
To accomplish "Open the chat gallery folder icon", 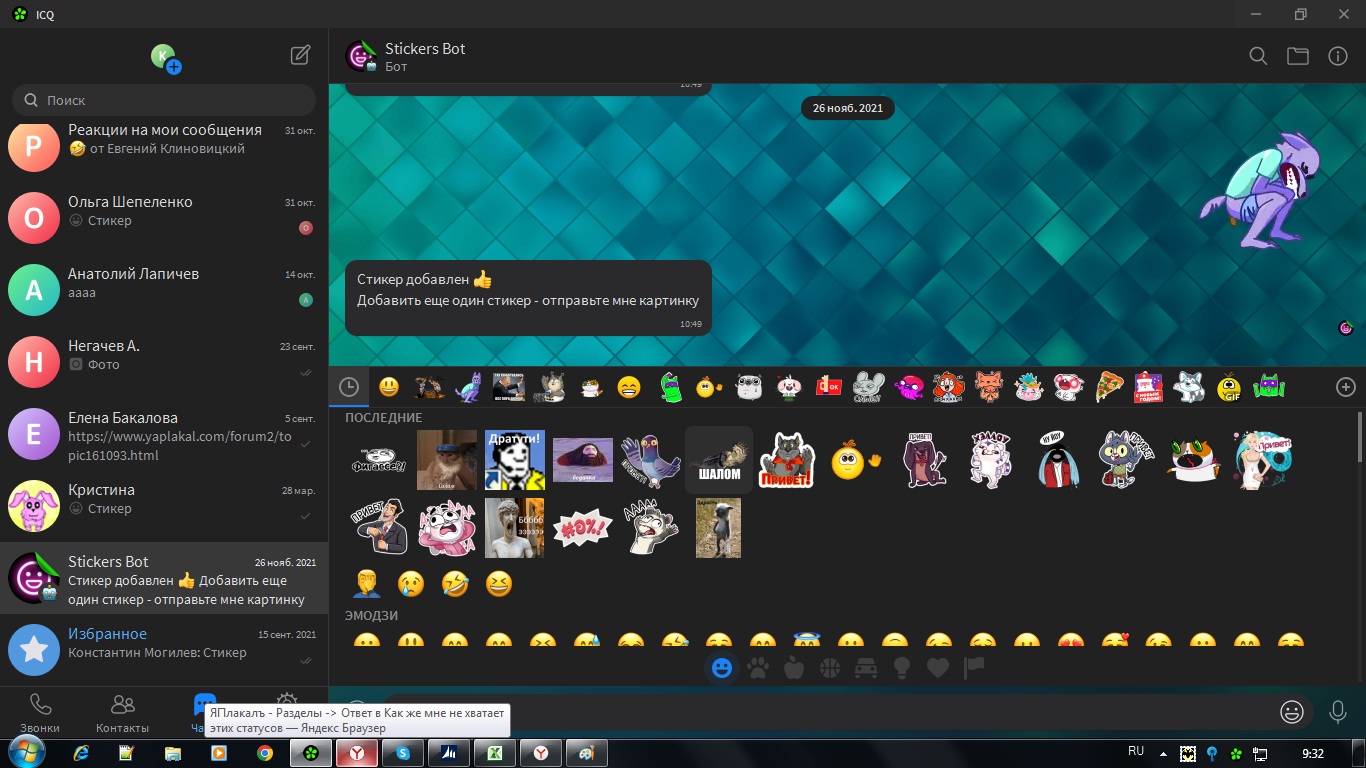I will pyautogui.click(x=1298, y=56).
